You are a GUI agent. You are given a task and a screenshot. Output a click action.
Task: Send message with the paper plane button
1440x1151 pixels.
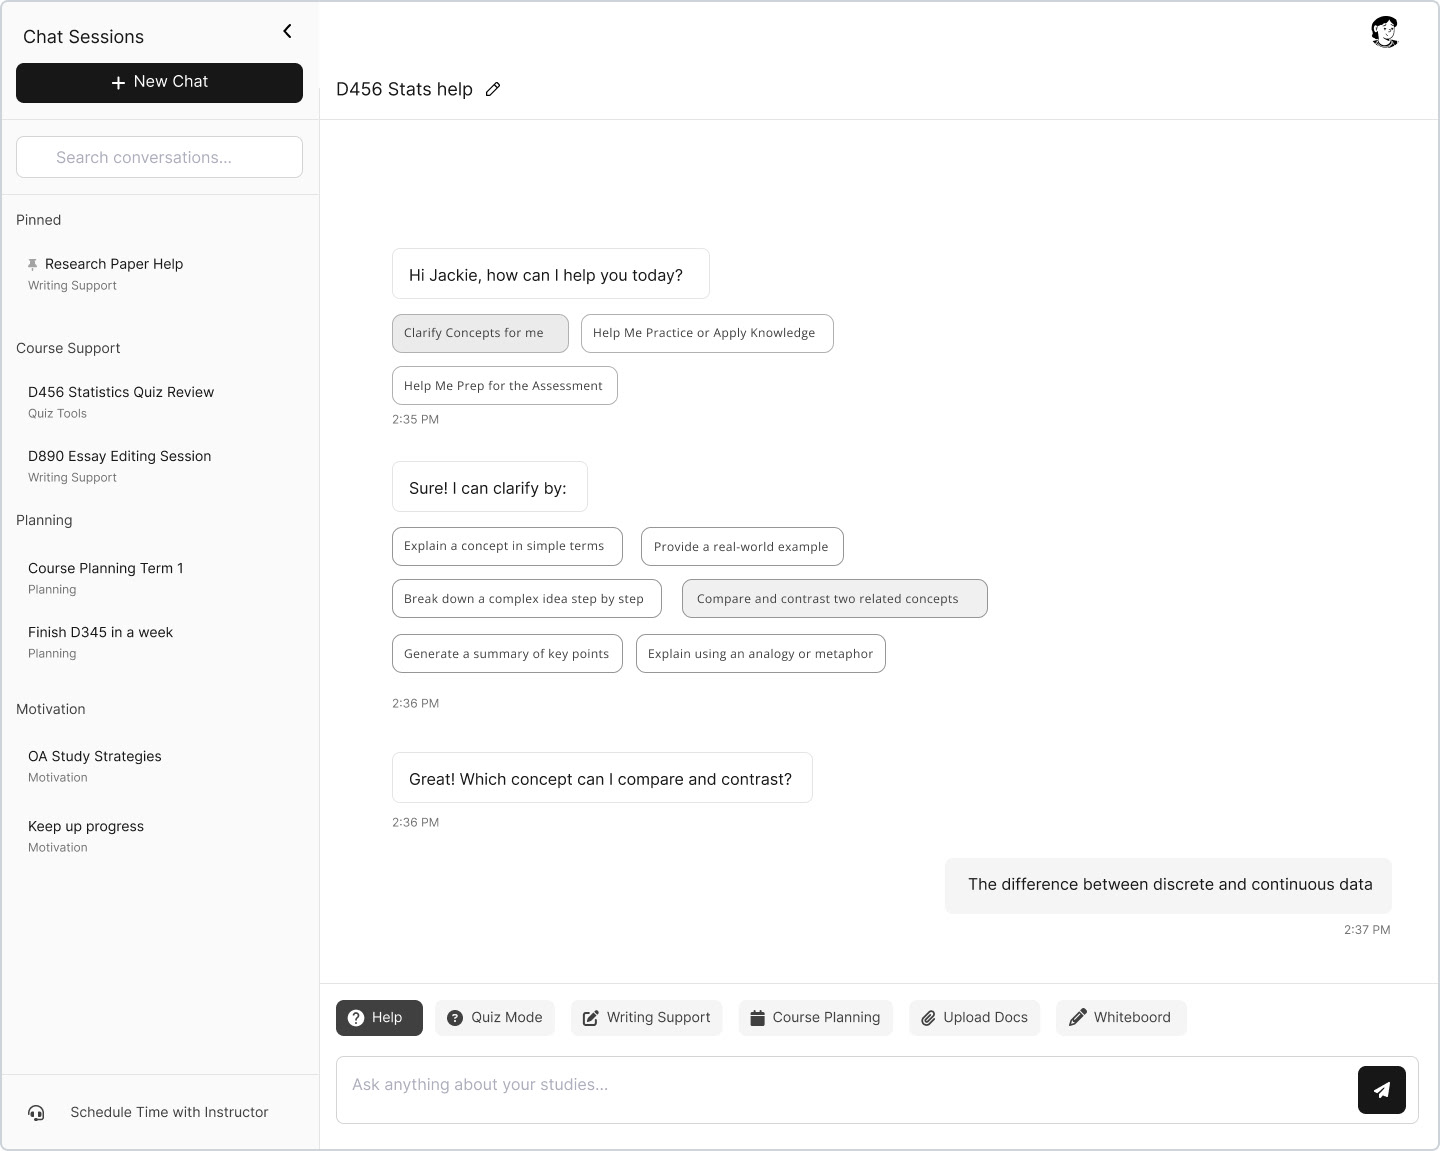point(1381,1090)
